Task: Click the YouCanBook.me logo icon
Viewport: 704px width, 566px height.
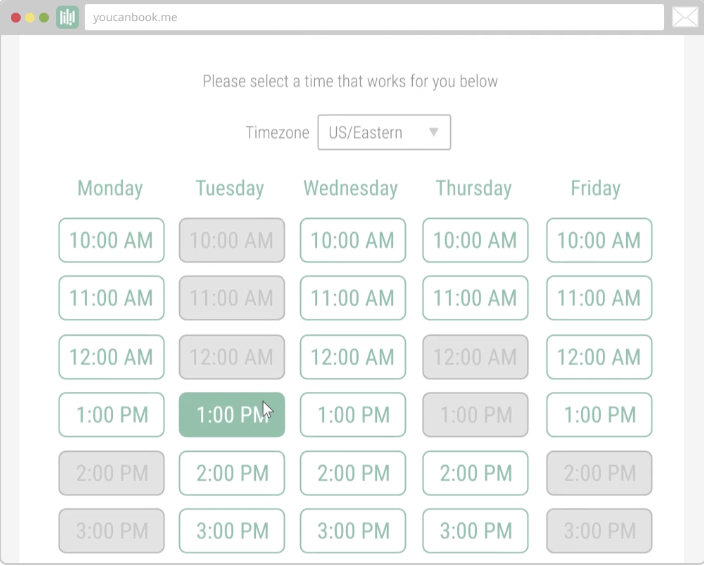Action: click(x=68, y=17)
